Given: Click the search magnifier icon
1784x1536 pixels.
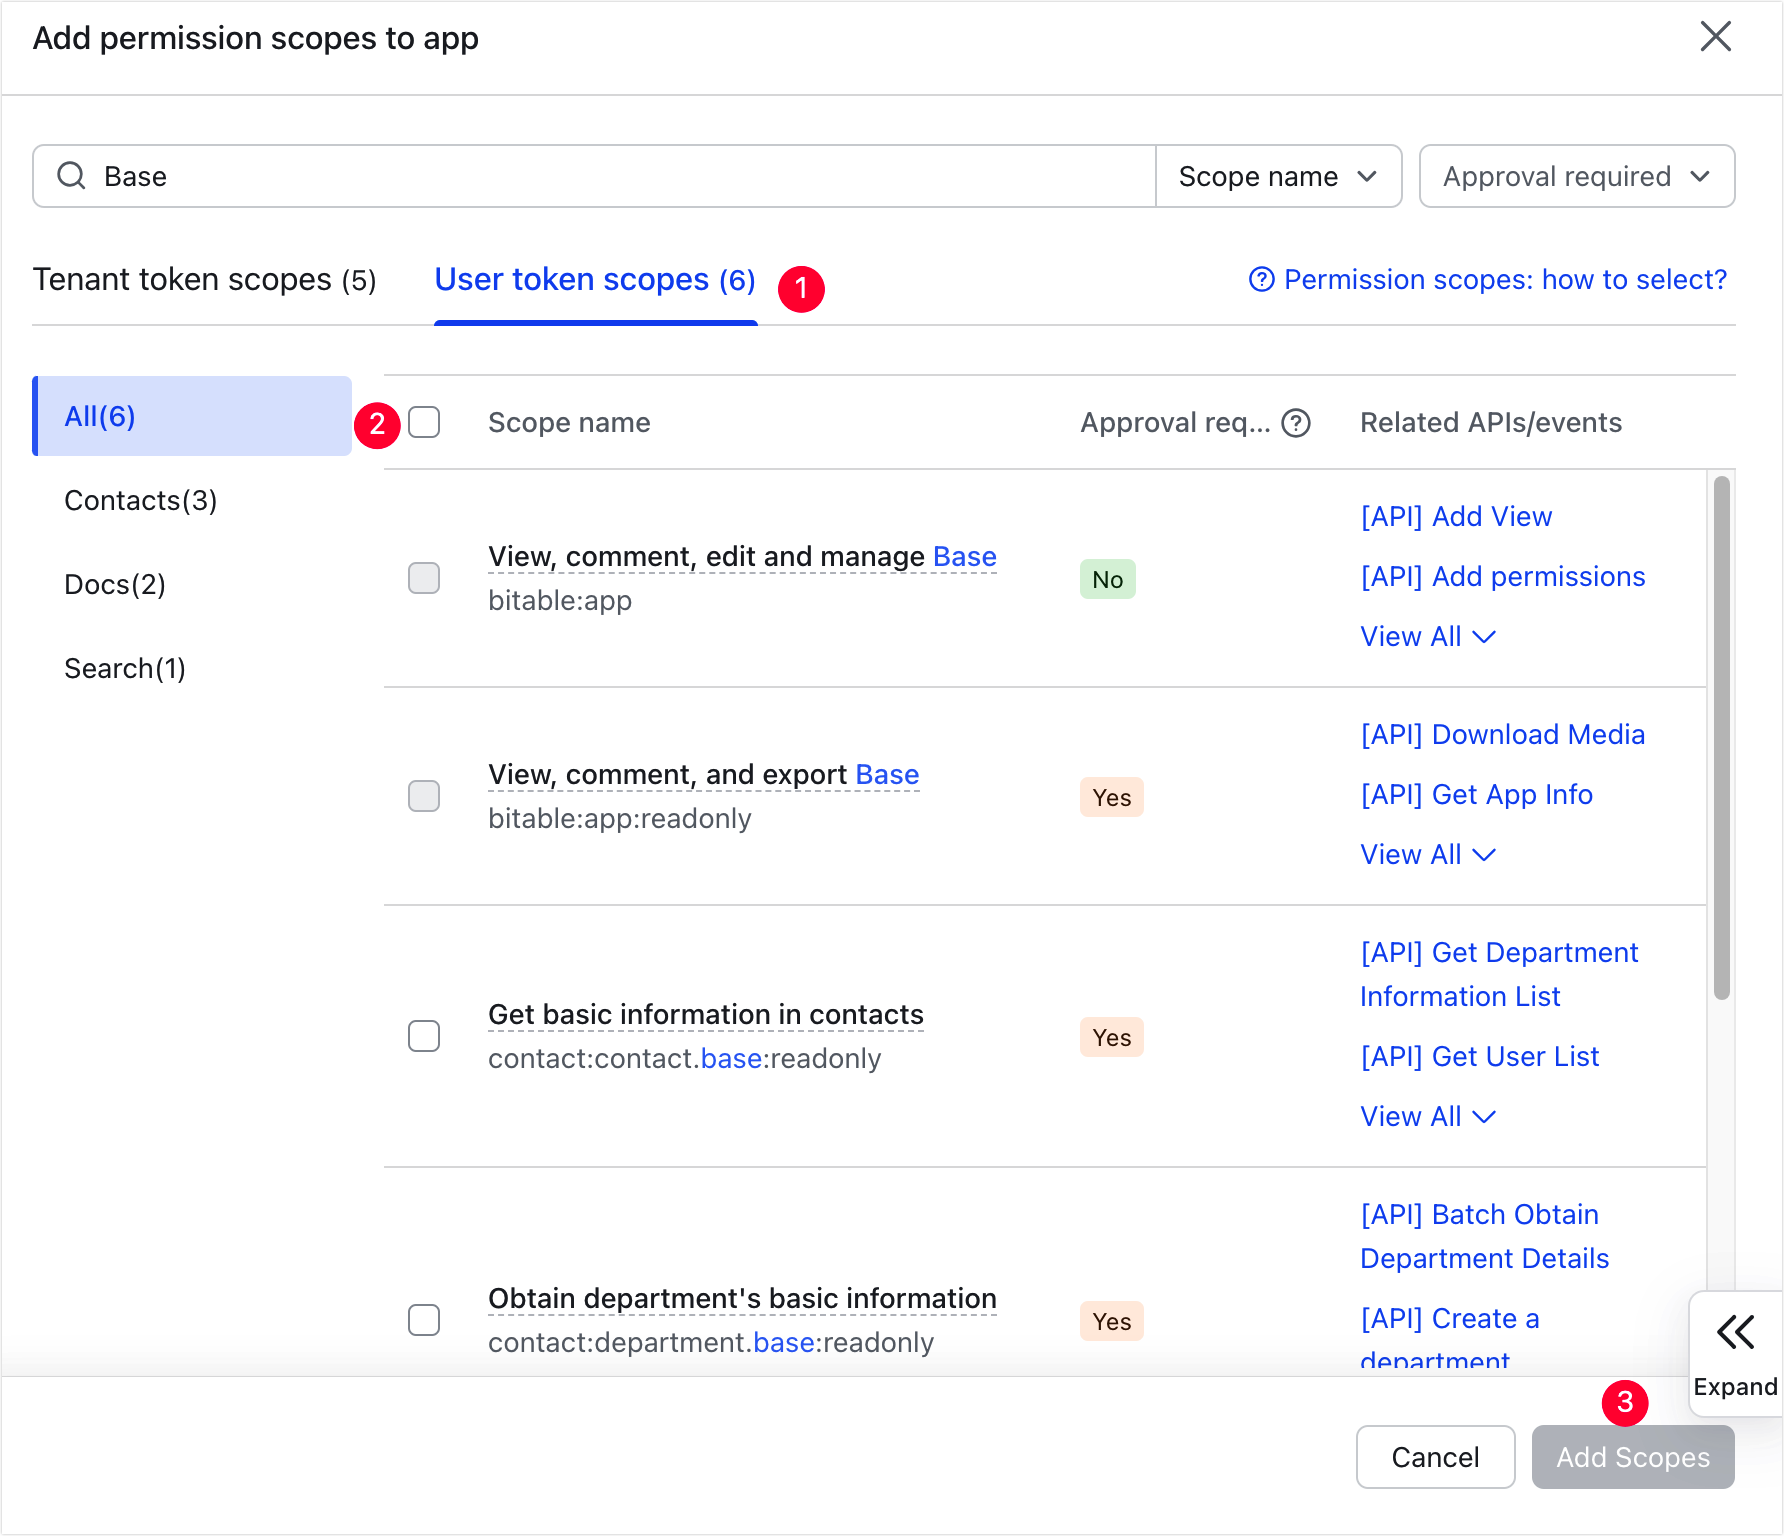Looking at the screenshot, I should tap(71, 176).
